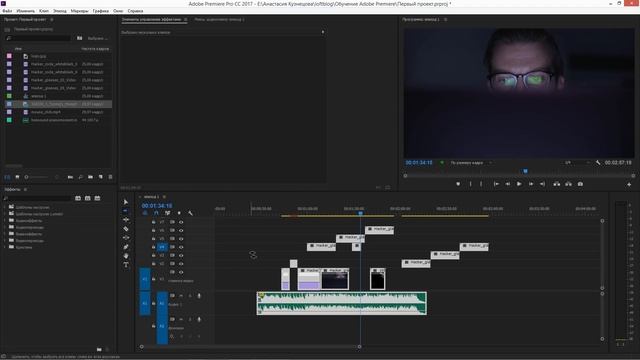The image size is (640, 360).
Task: Select the Slip tool
Action: (x=126, y=238)
